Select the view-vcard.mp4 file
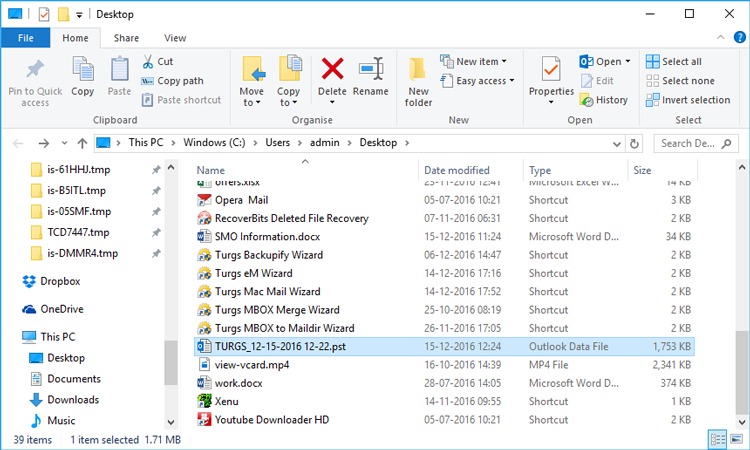The height and width of the screenshot is (450, 750). click(x=444, y=365)
